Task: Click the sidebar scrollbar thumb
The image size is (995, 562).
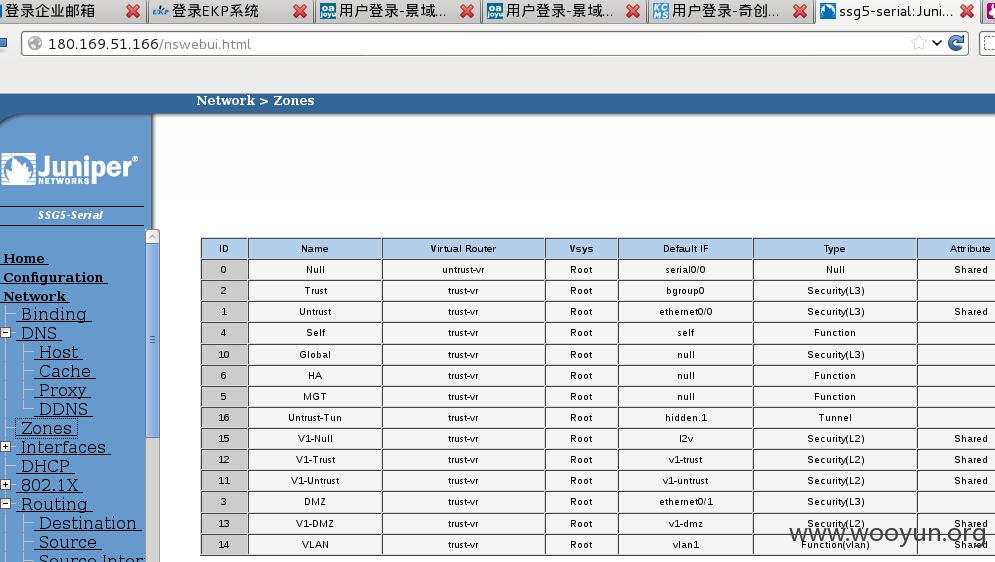Action: coord(152,339)
